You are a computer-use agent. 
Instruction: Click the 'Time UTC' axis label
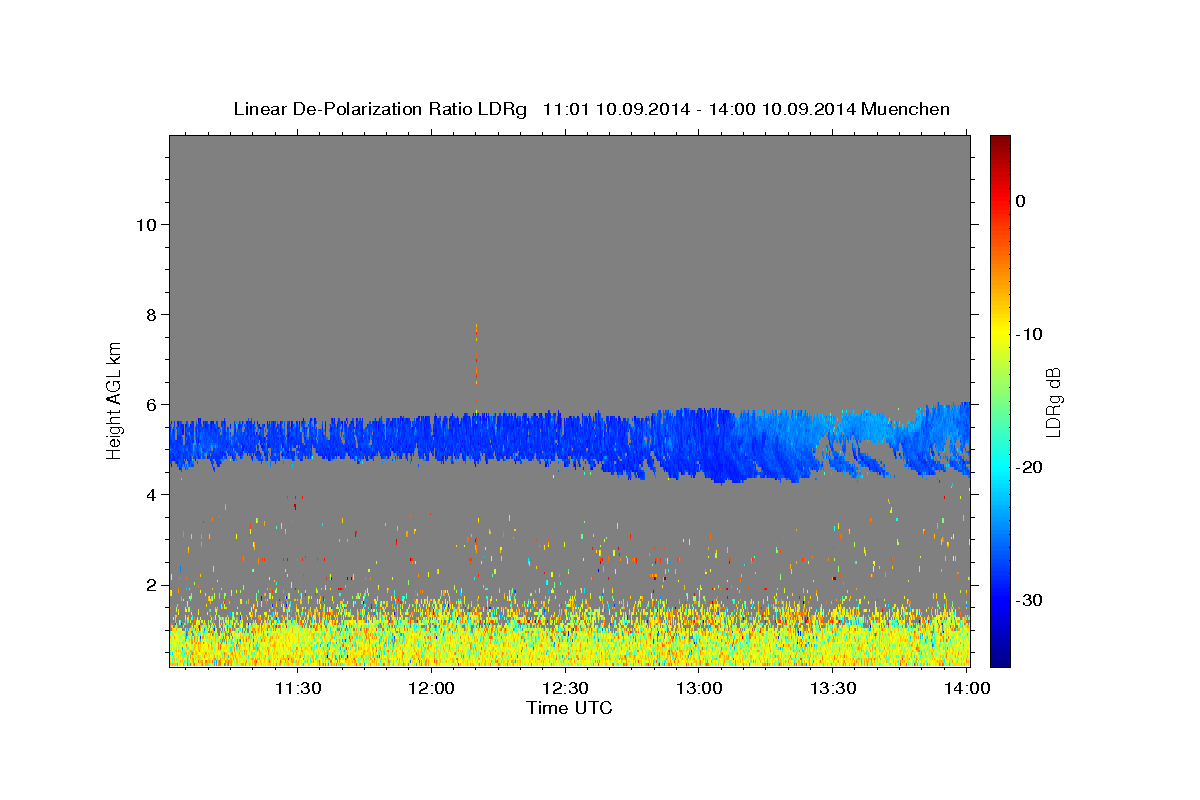pyautogui.click(x=569, y=708)
